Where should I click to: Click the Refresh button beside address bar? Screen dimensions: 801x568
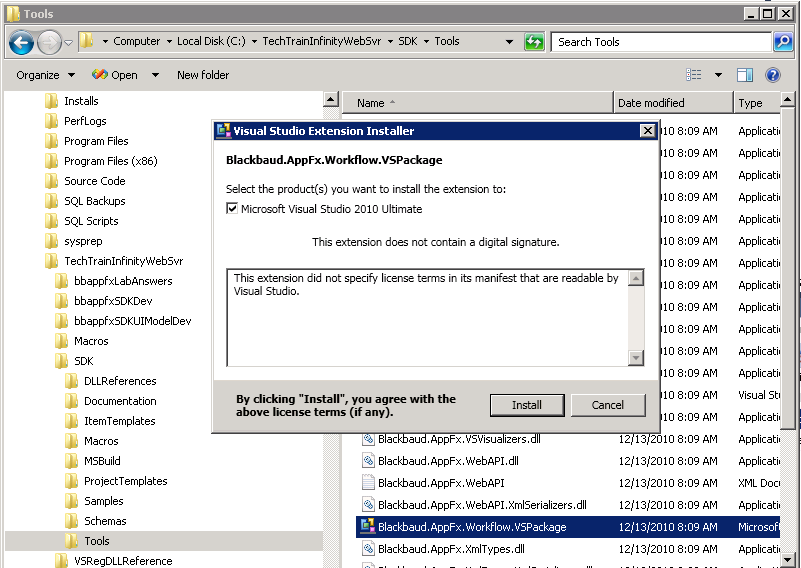tap(535, 42)
